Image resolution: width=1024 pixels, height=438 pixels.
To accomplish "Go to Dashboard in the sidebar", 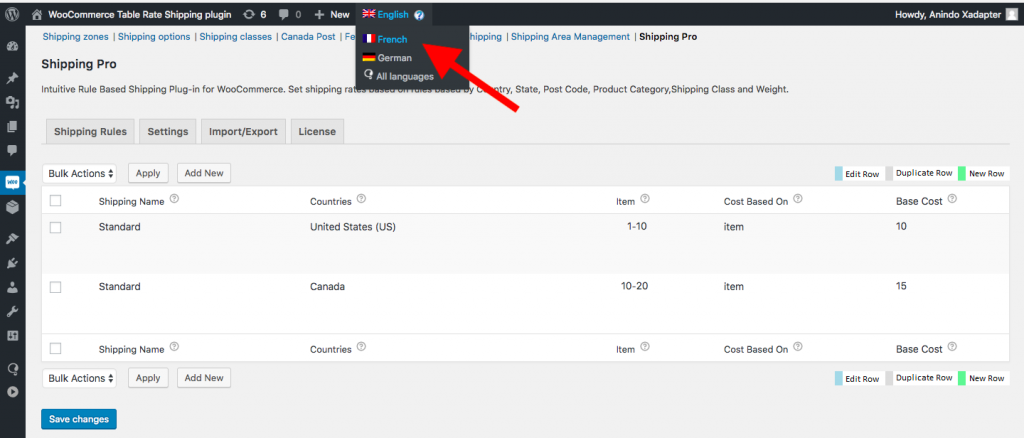I will coord(12,47).
